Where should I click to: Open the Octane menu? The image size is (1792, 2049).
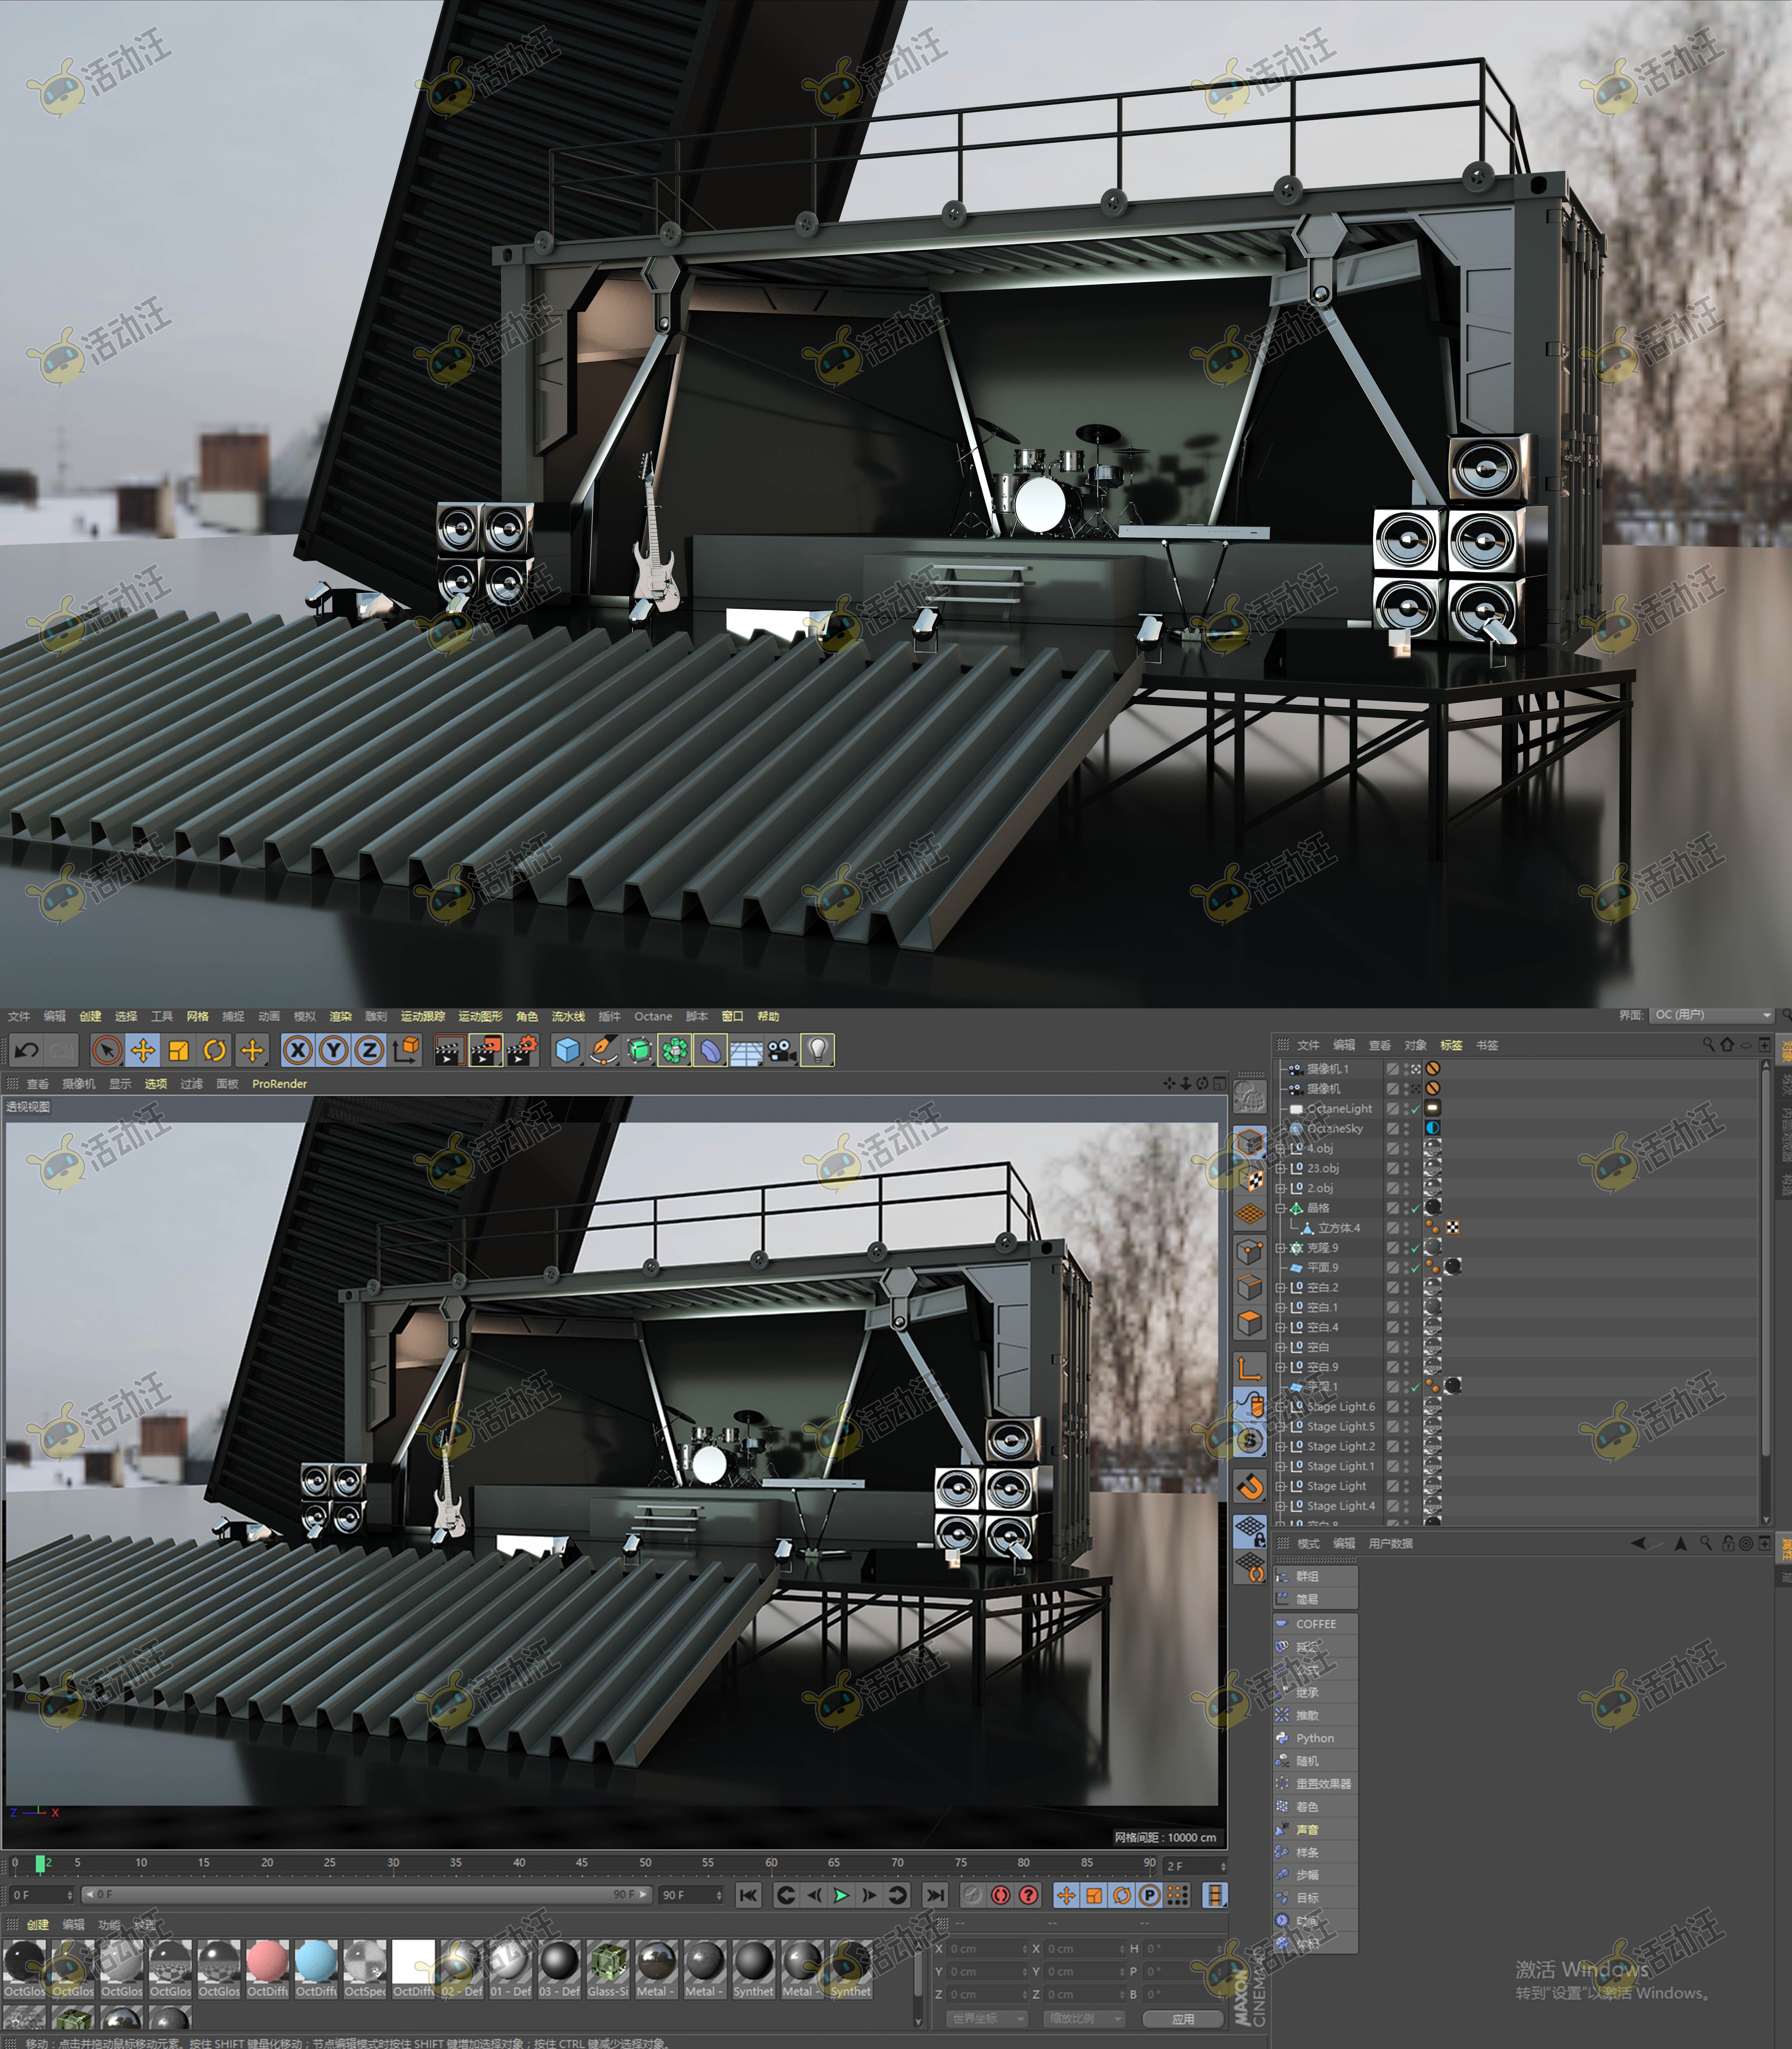pos(653,1016)
